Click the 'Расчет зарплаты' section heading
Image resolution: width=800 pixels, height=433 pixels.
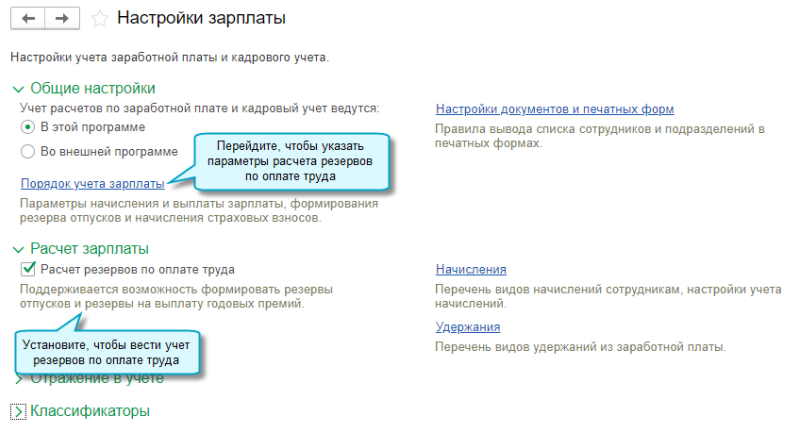[89, 248]
